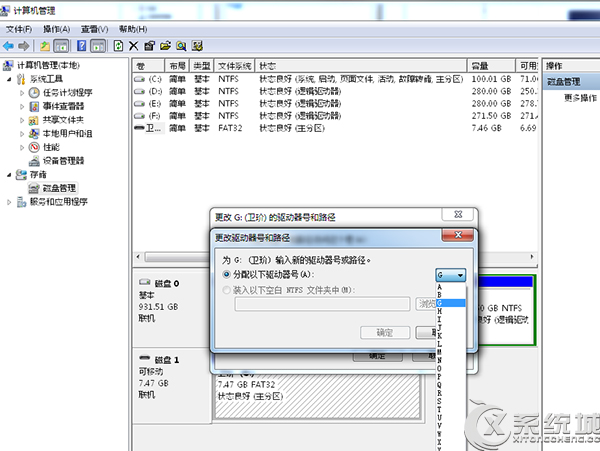Screen dimensions: 600x451
Task: Select the FAT32 卫... volume row
Action: 335,128
